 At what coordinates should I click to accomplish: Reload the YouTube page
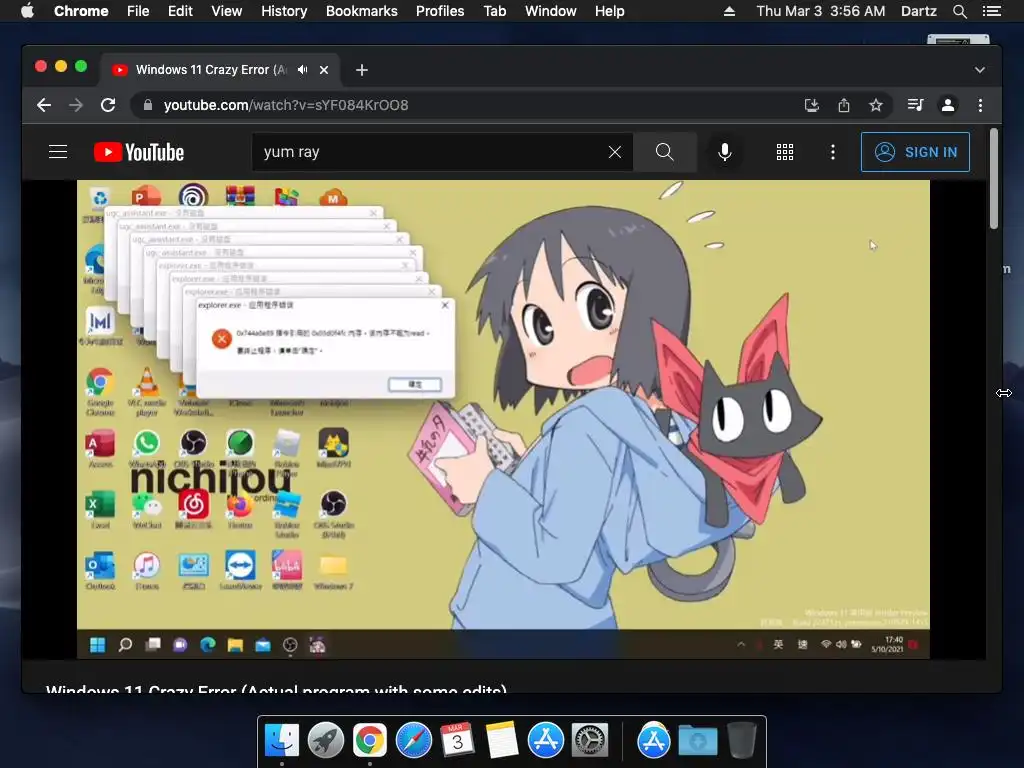pos(108,105)
